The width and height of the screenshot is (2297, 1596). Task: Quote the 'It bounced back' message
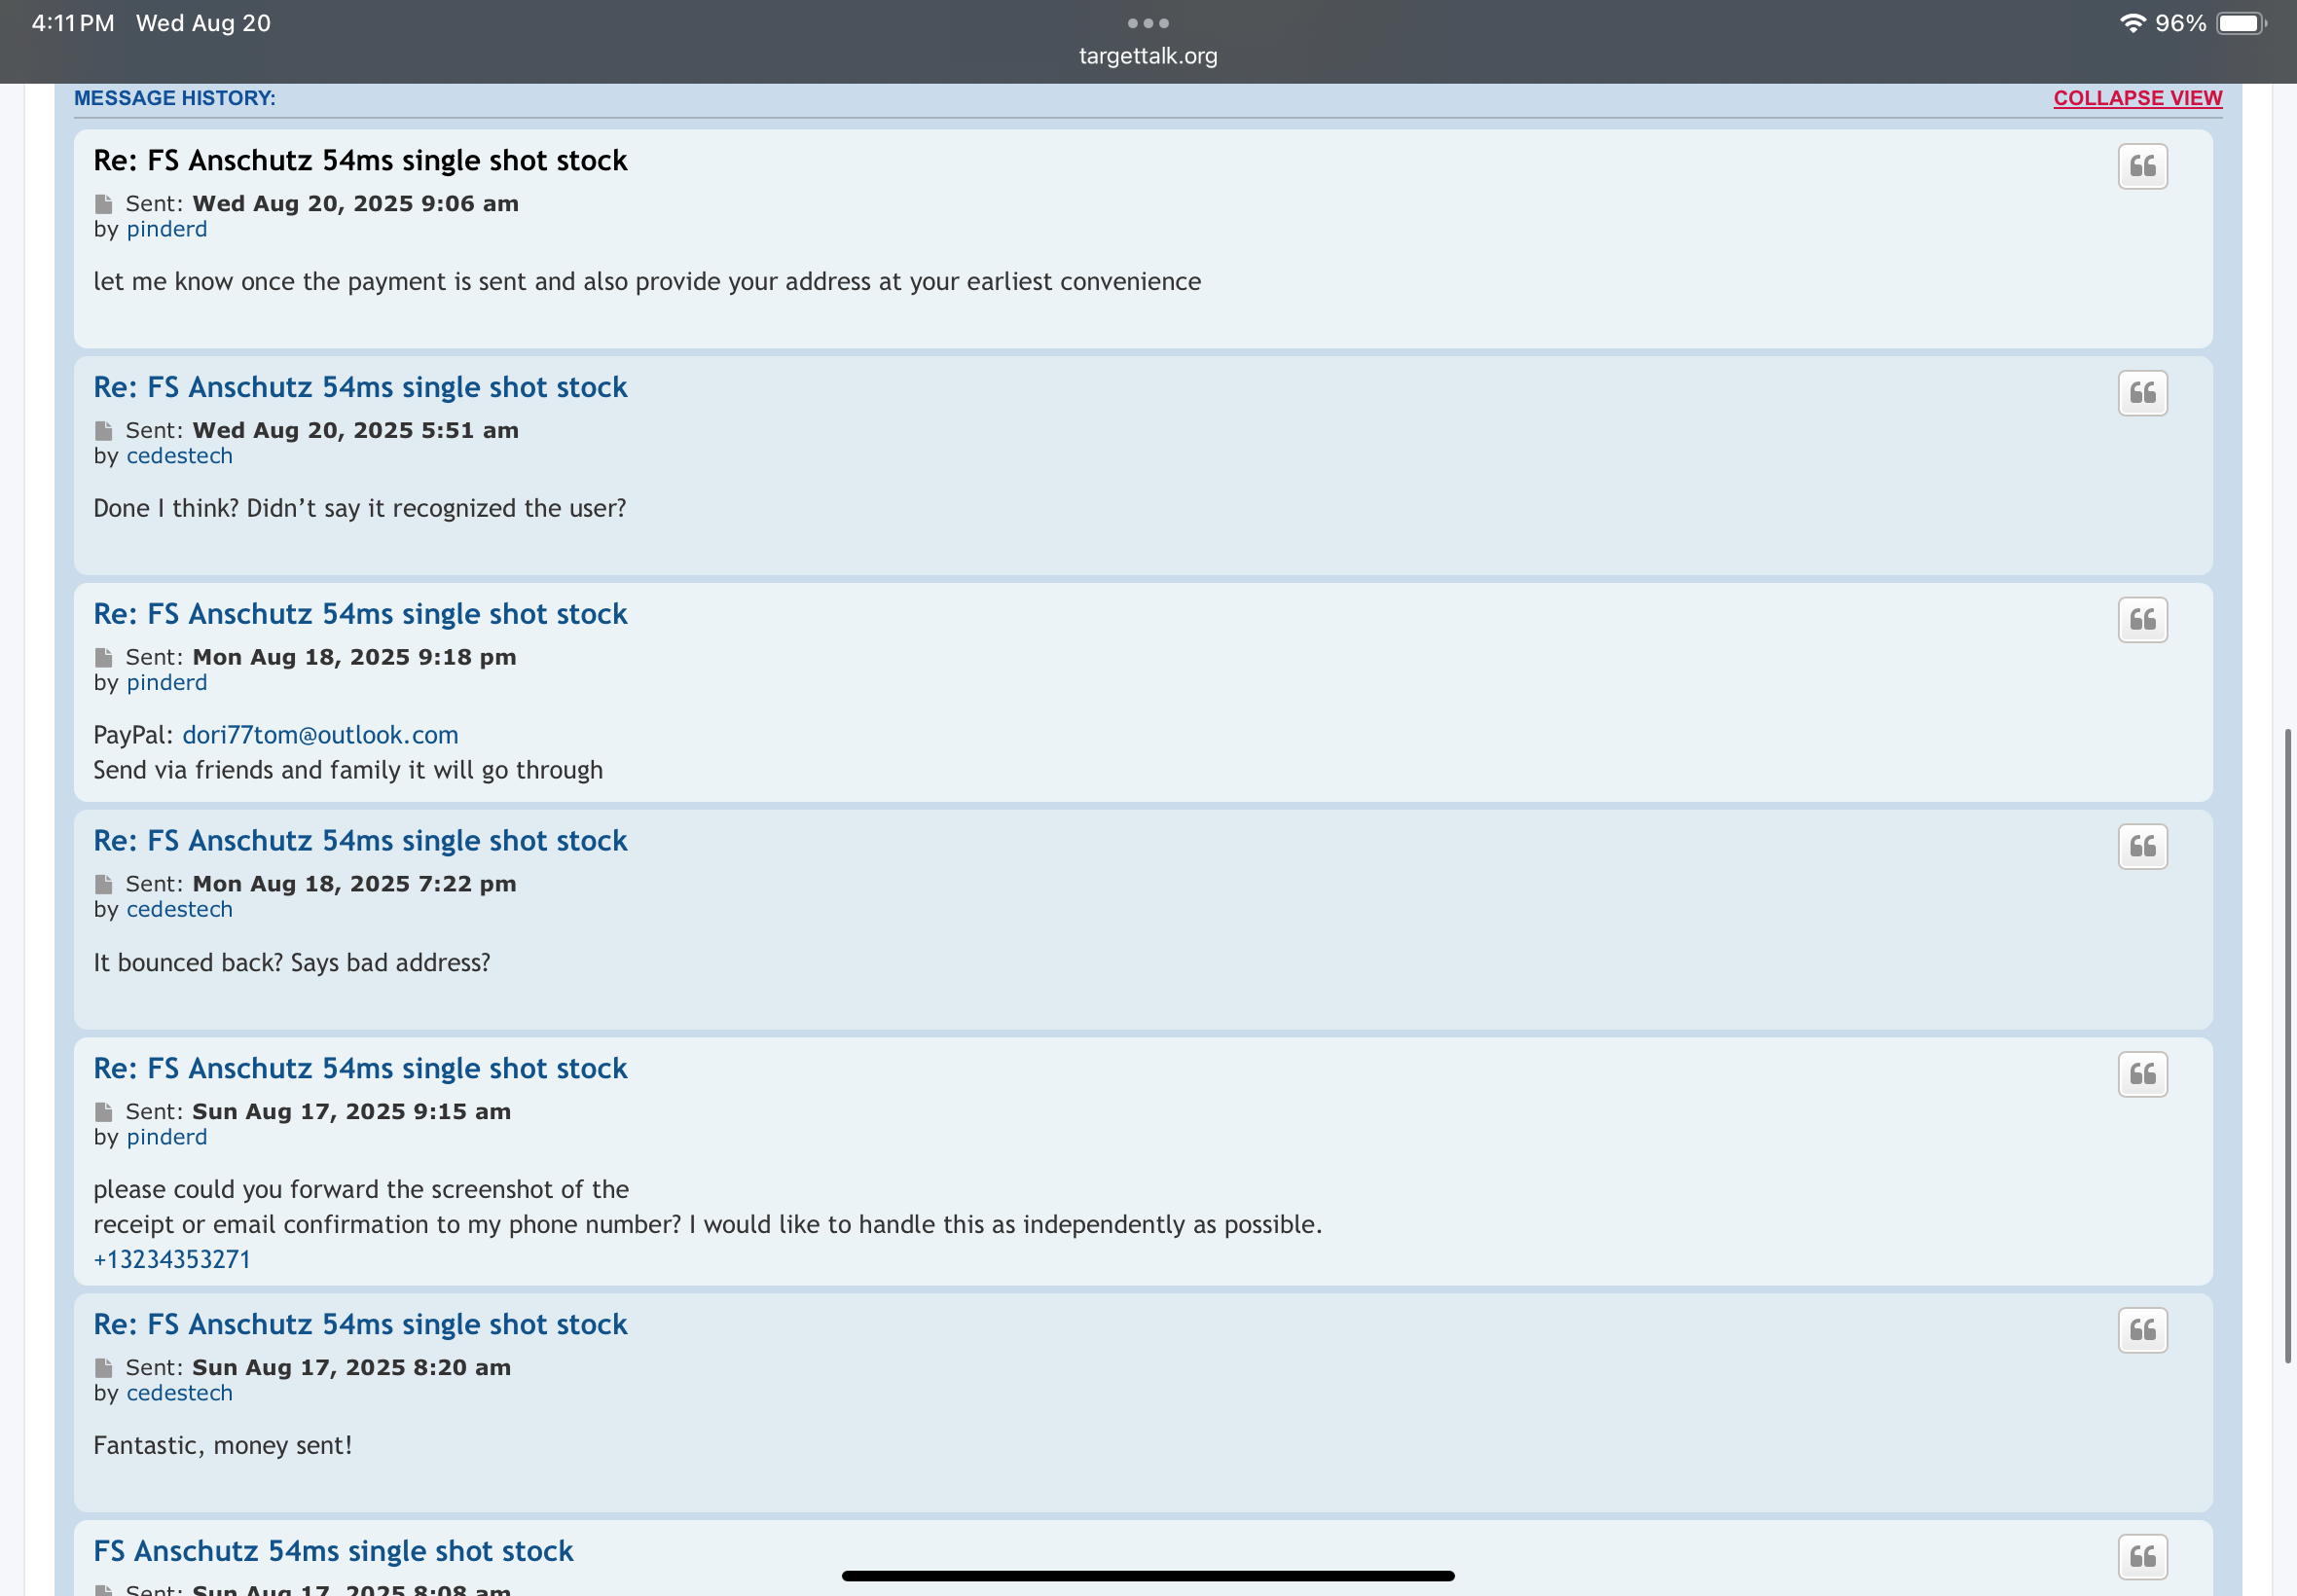click(2142, 847)
